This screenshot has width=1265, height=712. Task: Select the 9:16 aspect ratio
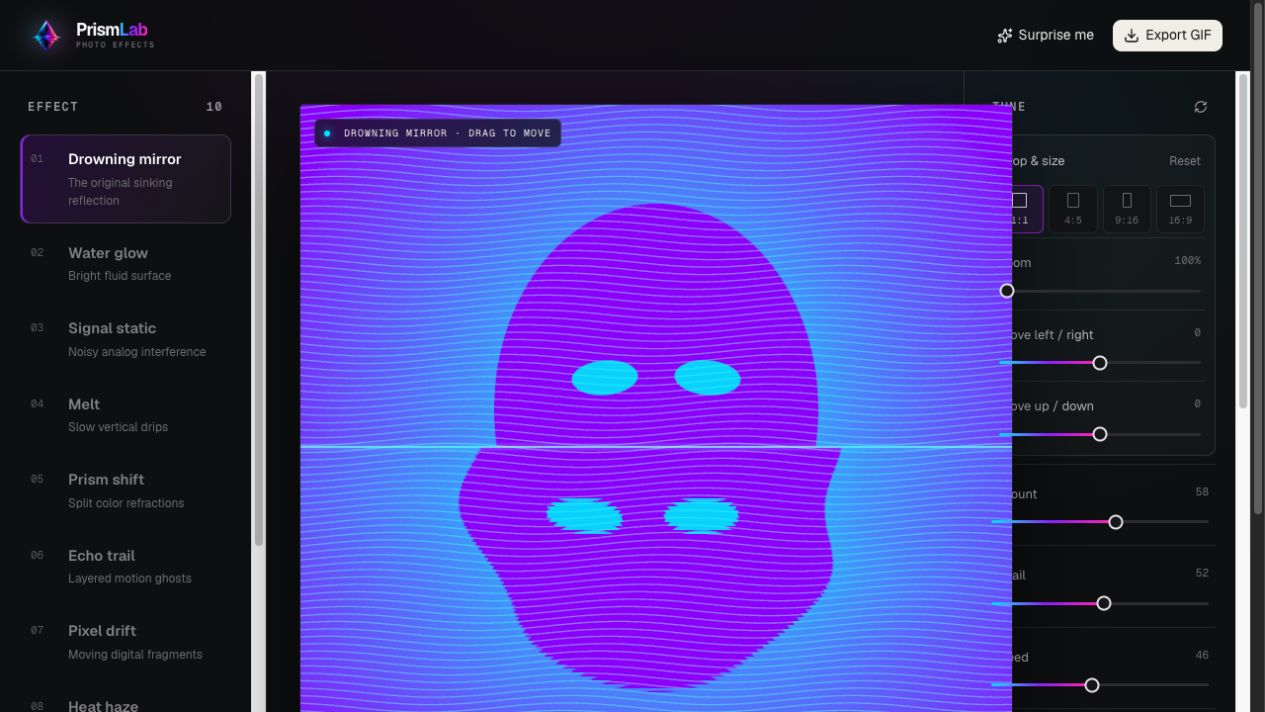(x=1127, y=209)
